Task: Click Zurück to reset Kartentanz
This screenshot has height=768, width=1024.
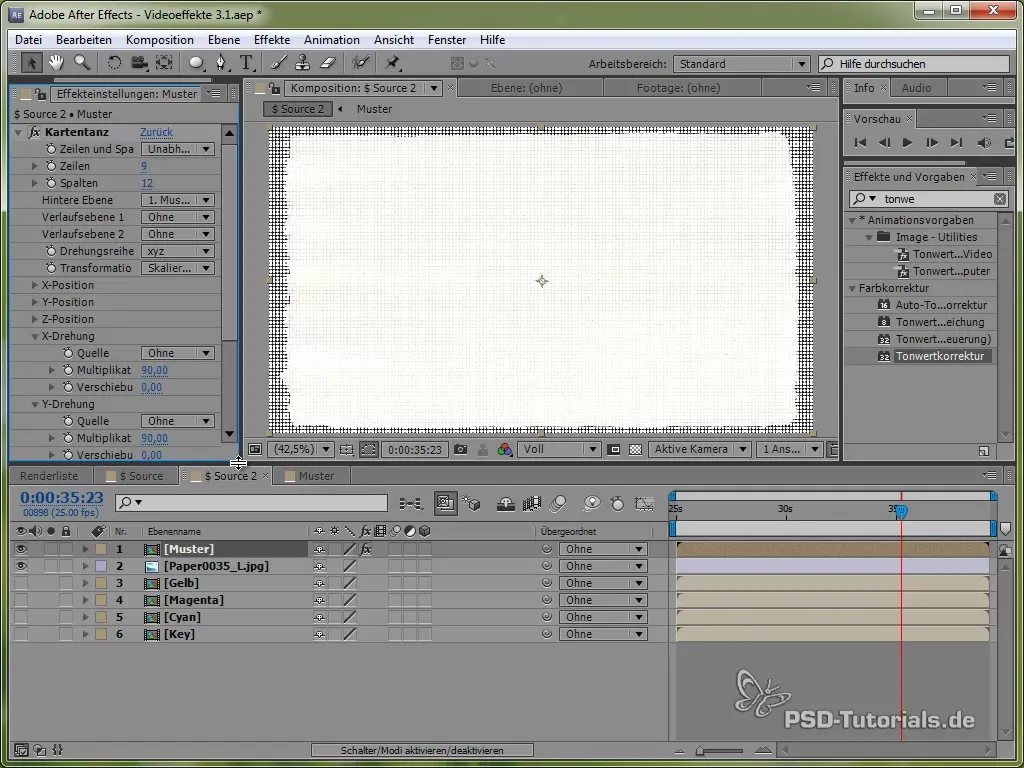Action: tap(156, 132)
